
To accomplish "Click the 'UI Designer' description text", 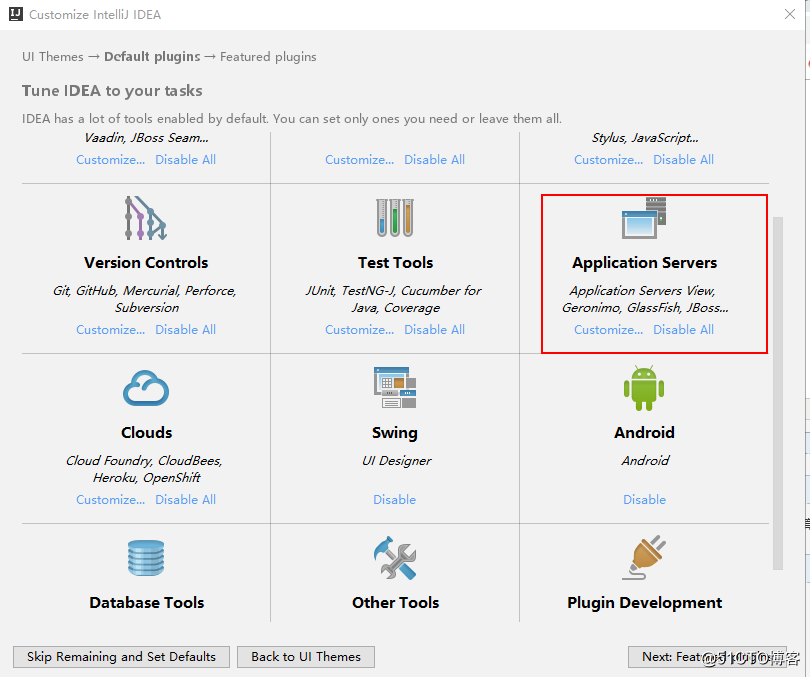I will pyautogui.click(x=396, y=461).
